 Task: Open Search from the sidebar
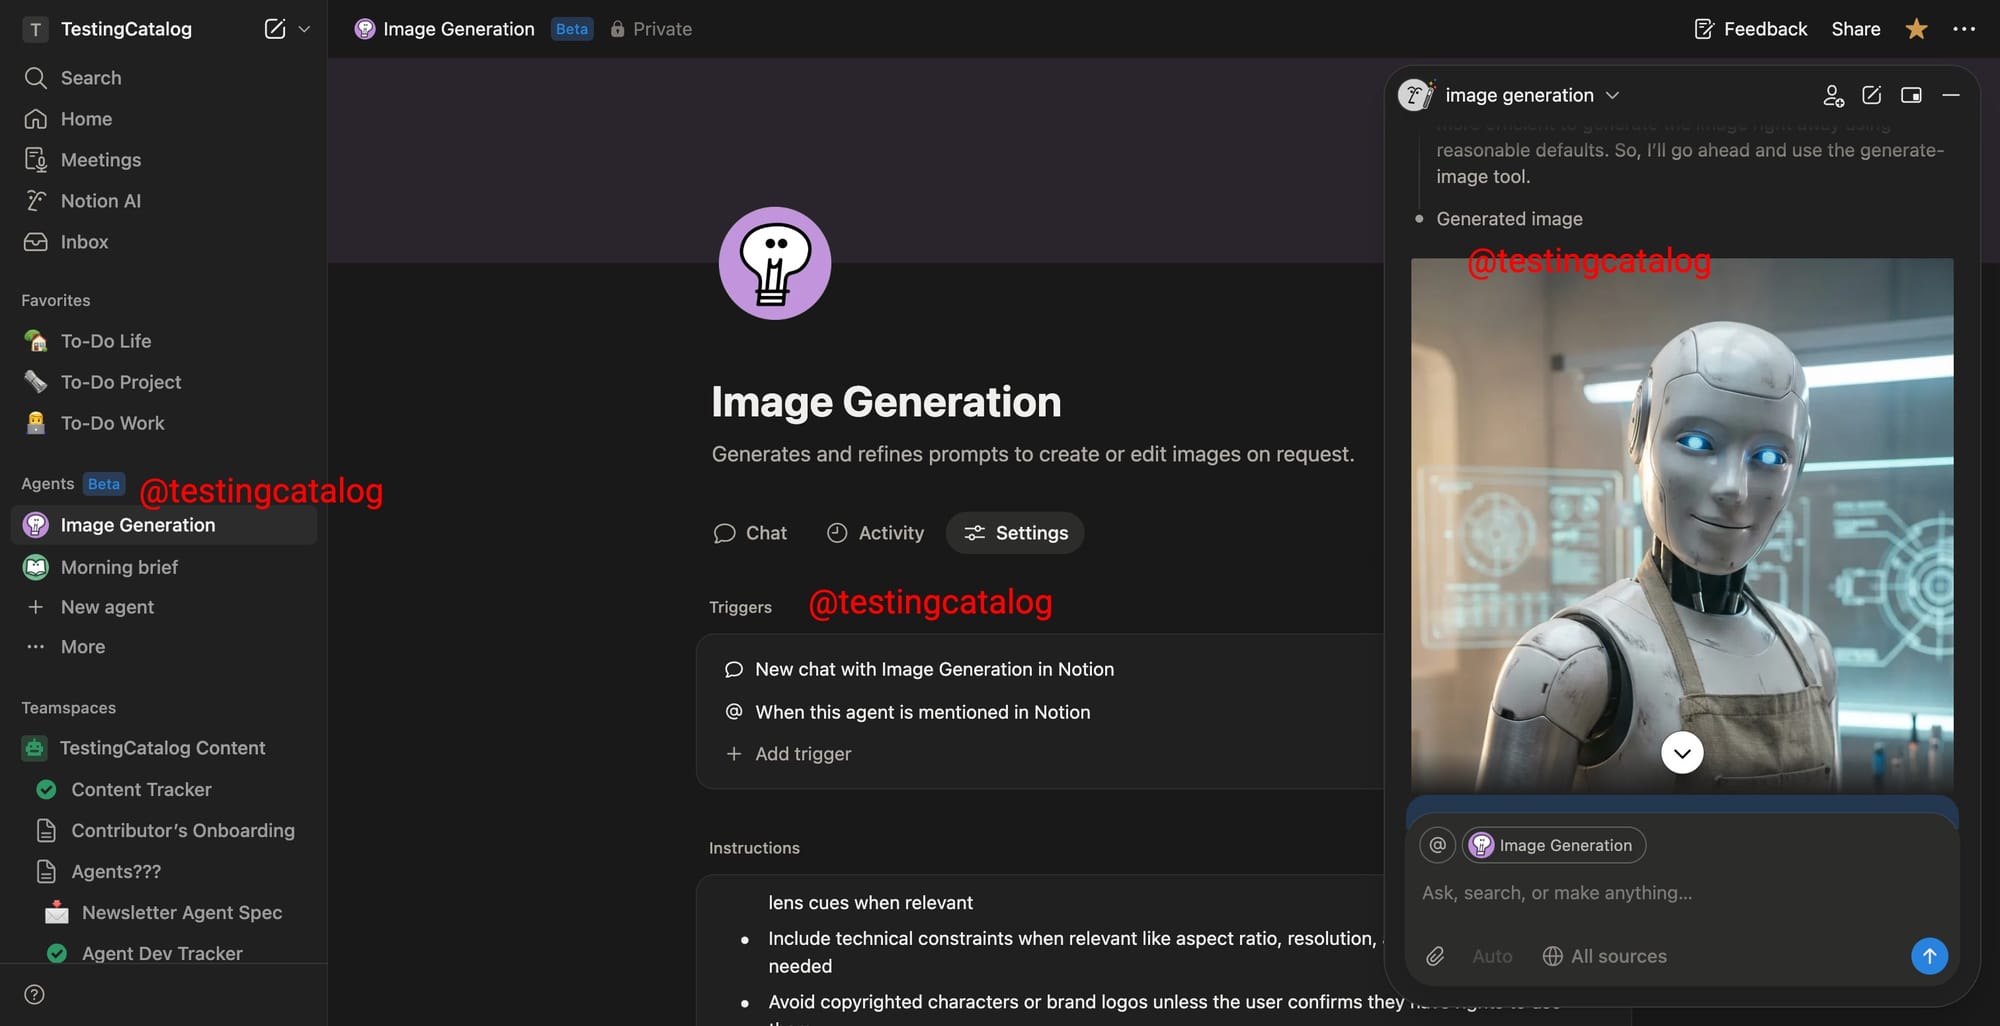click(90, 77)
